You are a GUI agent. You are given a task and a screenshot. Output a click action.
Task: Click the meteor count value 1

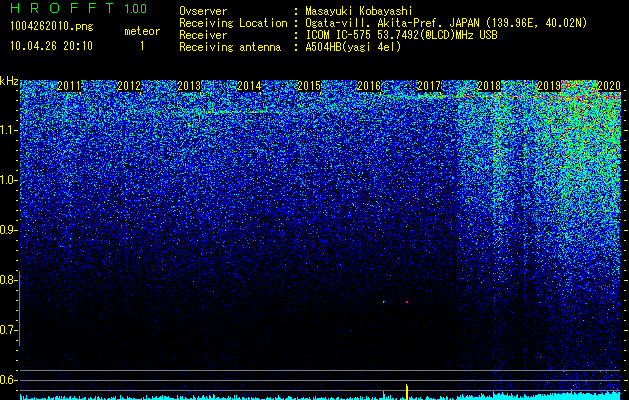(x=142, y=46)
